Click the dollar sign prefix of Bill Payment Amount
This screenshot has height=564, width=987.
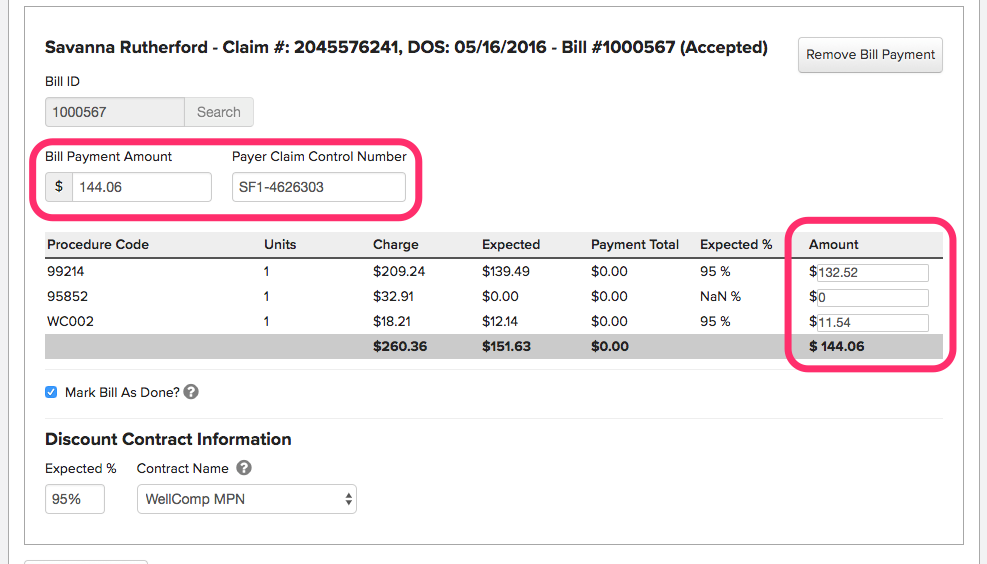pyautogui.click(x=59, y=187)
